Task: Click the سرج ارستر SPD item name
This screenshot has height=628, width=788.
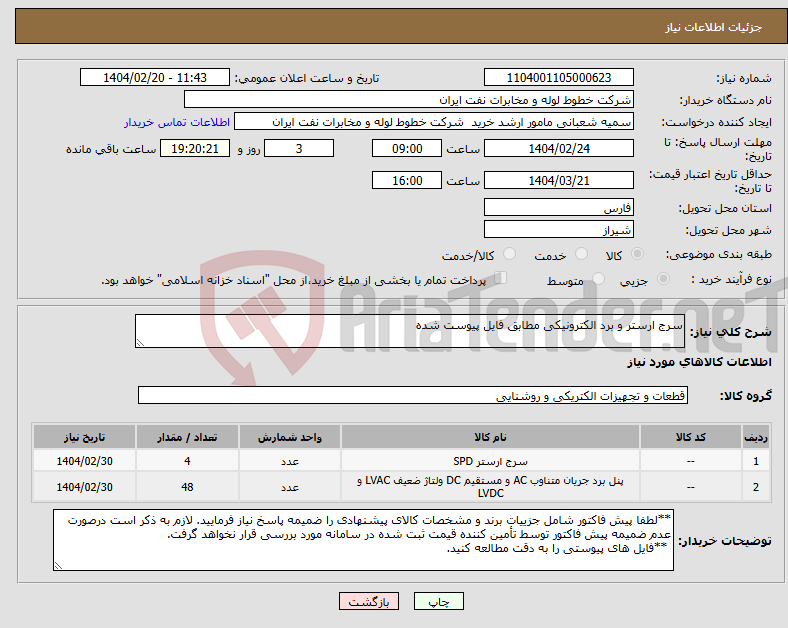Action: coord(490,461)
